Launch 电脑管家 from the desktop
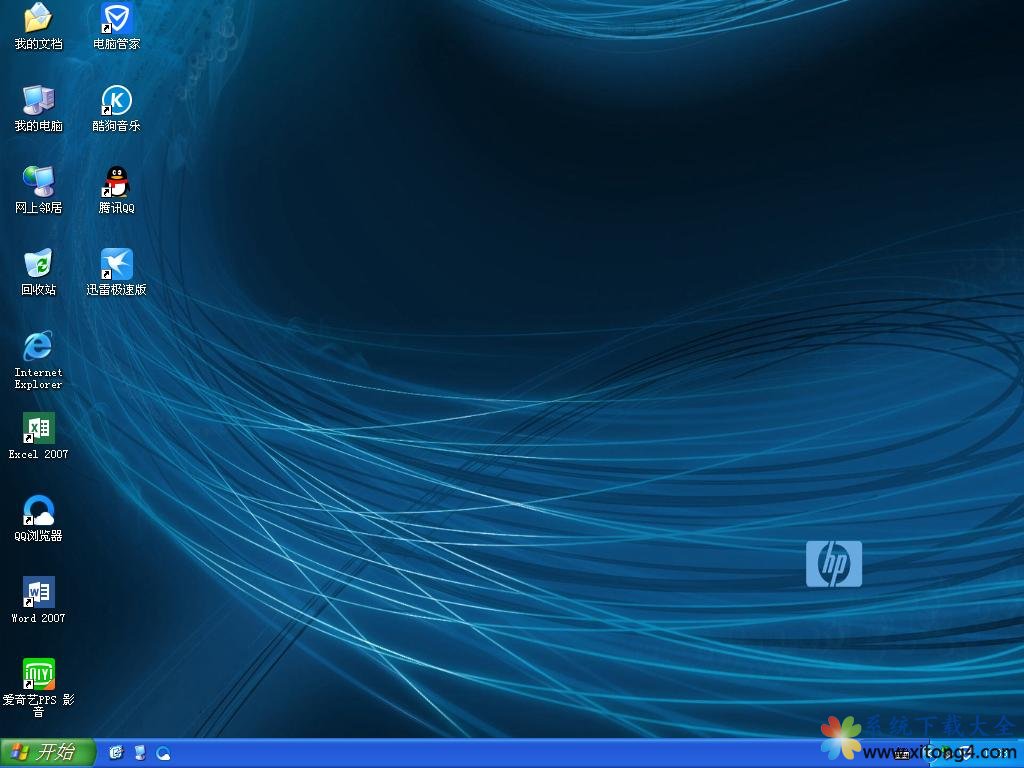The image size is (1024, 768). (117, 18)
